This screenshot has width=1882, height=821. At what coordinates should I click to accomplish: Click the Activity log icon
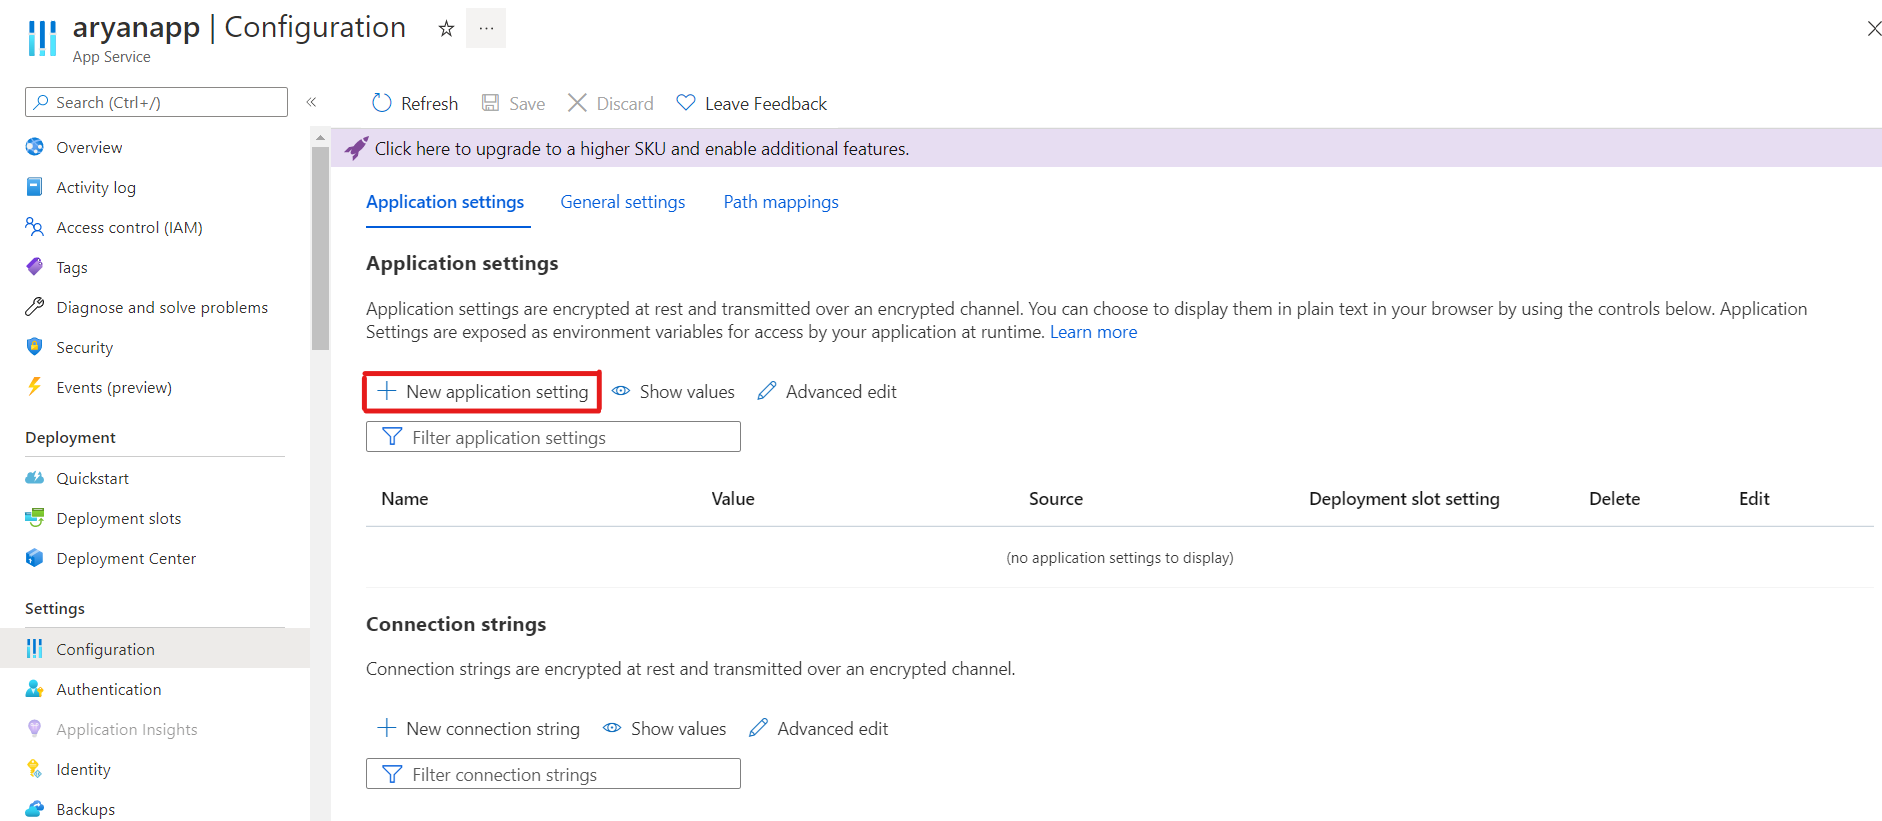pyautogui.click(x=34, y=187)
